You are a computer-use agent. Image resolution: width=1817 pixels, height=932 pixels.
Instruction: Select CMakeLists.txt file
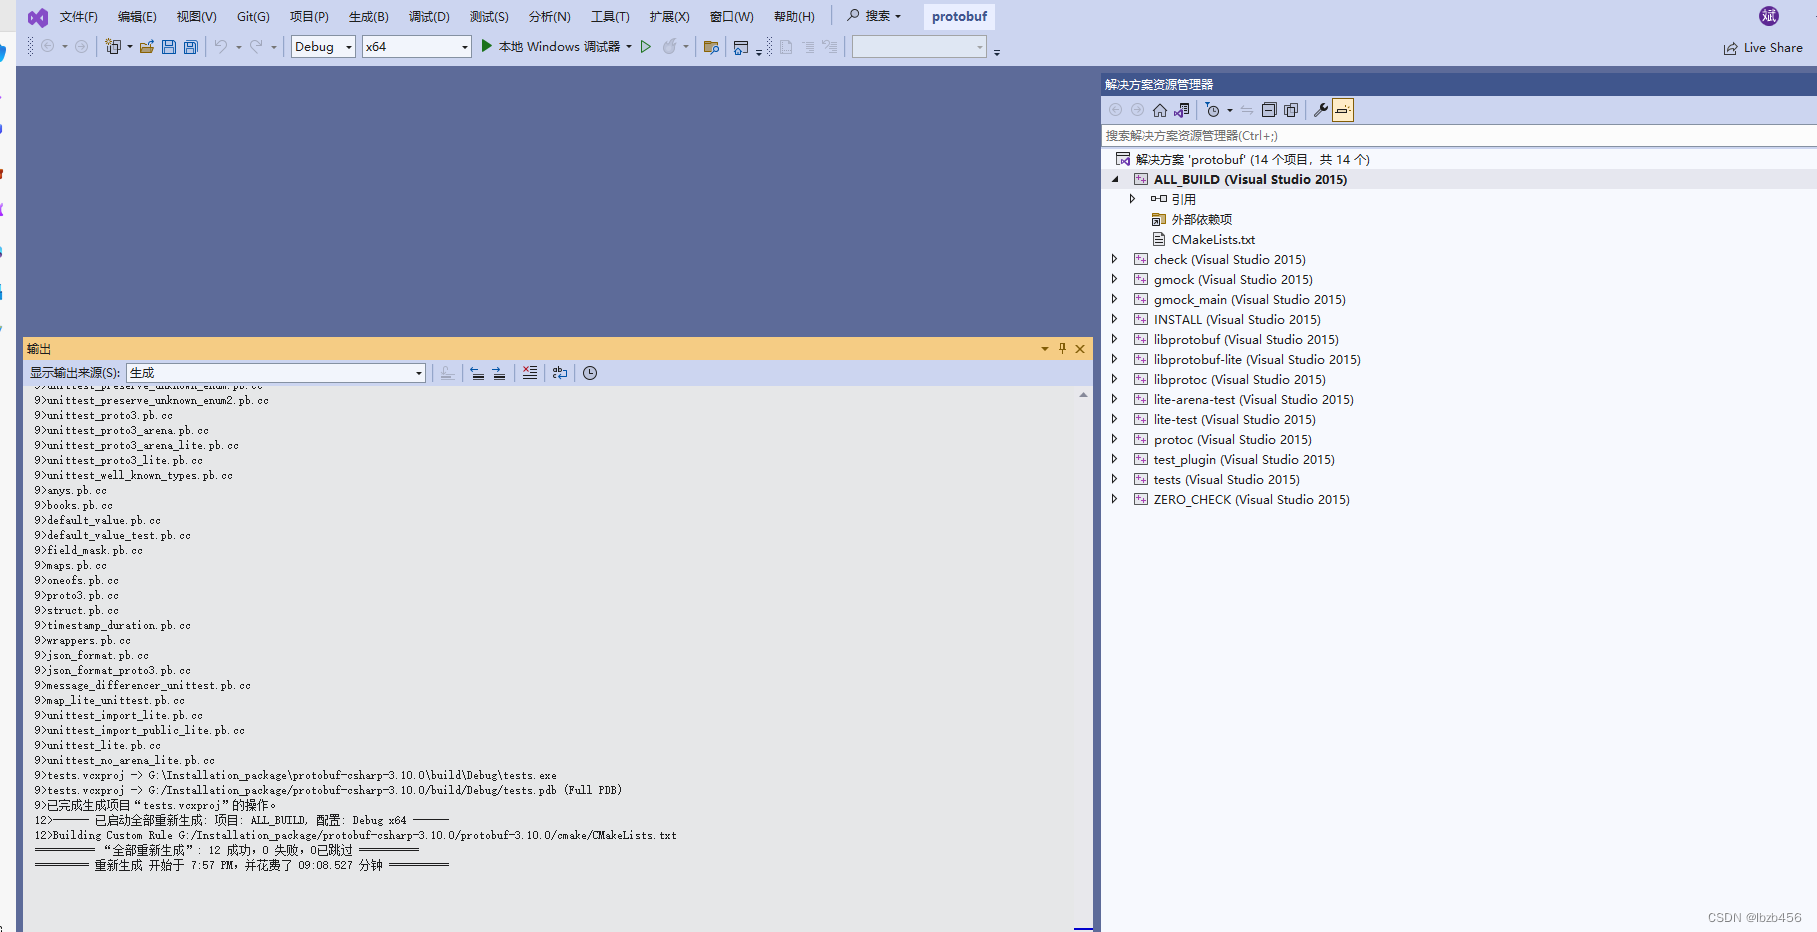(1213, 239)
